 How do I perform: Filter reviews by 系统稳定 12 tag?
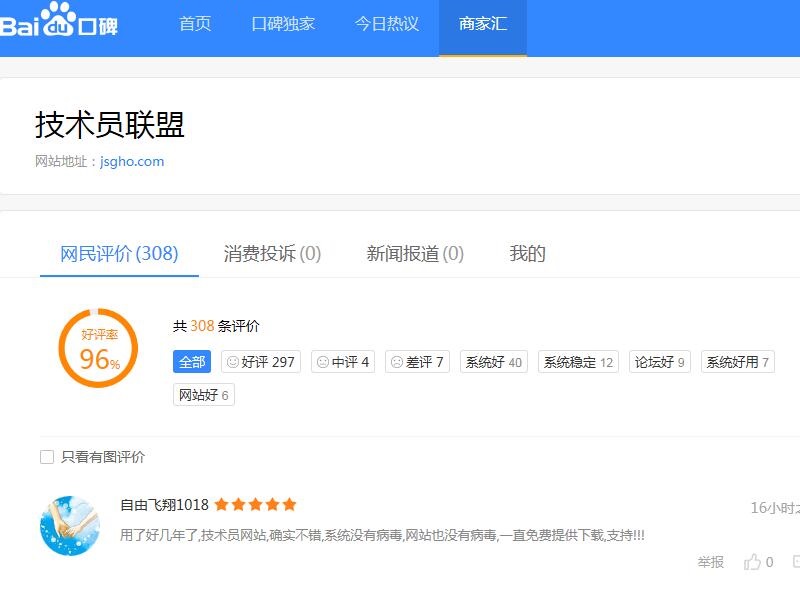(x=578, y=362)
